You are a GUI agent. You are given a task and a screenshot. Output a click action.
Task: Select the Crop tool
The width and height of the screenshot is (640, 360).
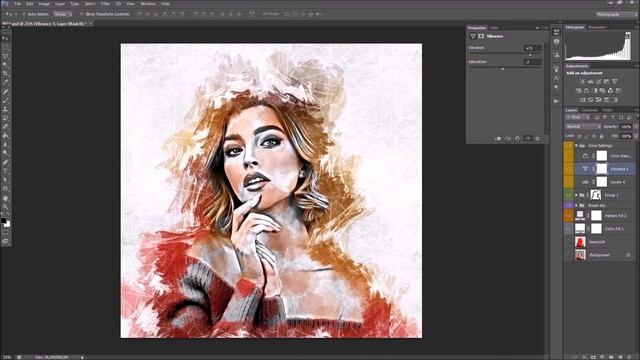pyautogui.click(x=5, y=74)
